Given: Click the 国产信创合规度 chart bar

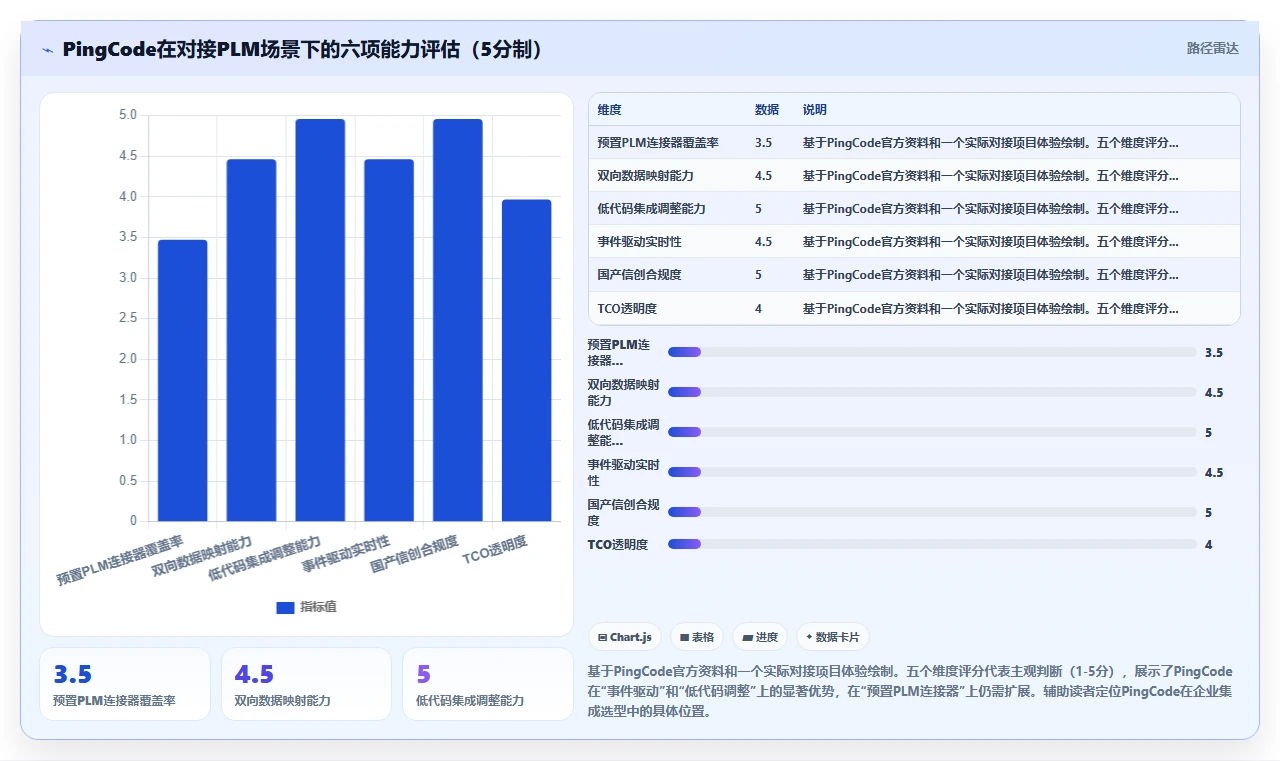Looking at the screenshot, I should pyautogui.click(x=458, y=320).
